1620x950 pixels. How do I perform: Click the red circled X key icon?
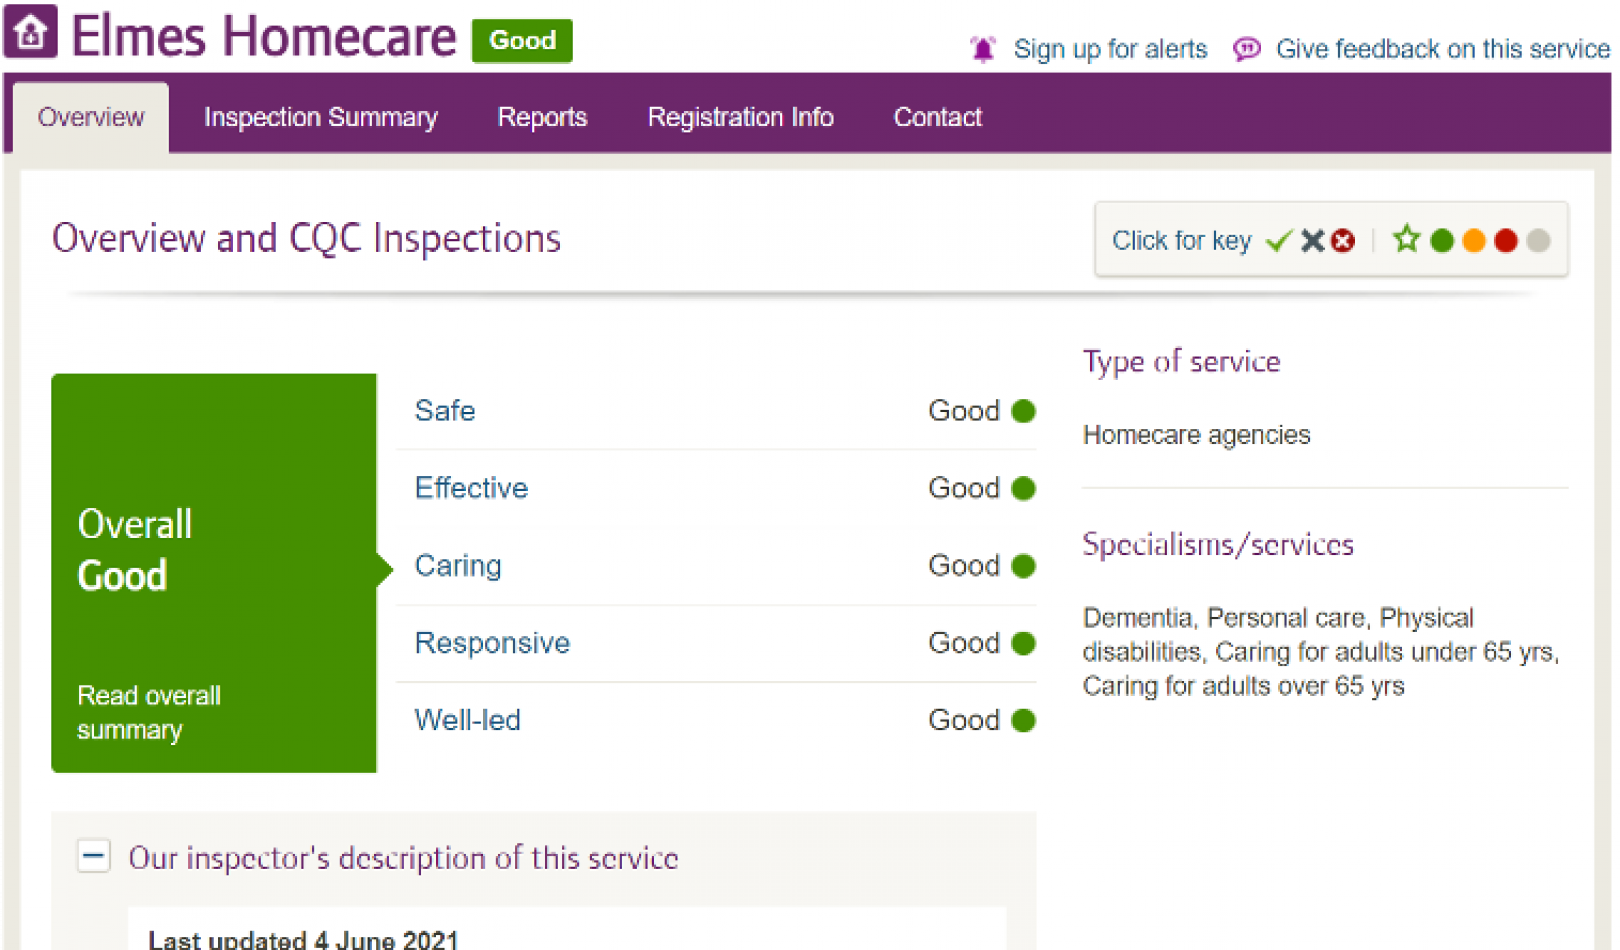point(1344,241)
